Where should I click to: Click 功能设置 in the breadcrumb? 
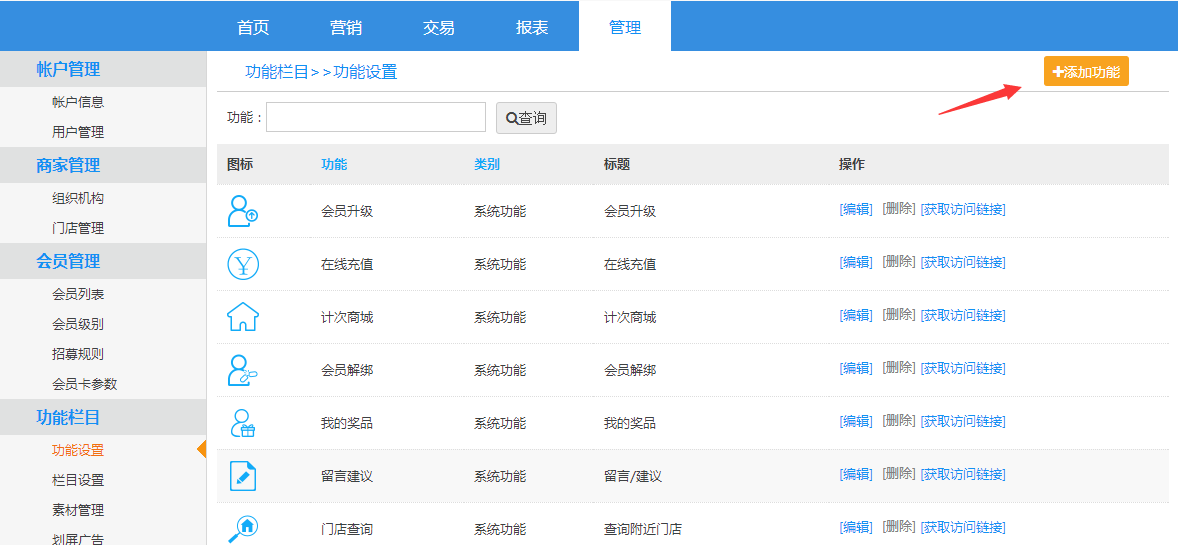[365, 72]
